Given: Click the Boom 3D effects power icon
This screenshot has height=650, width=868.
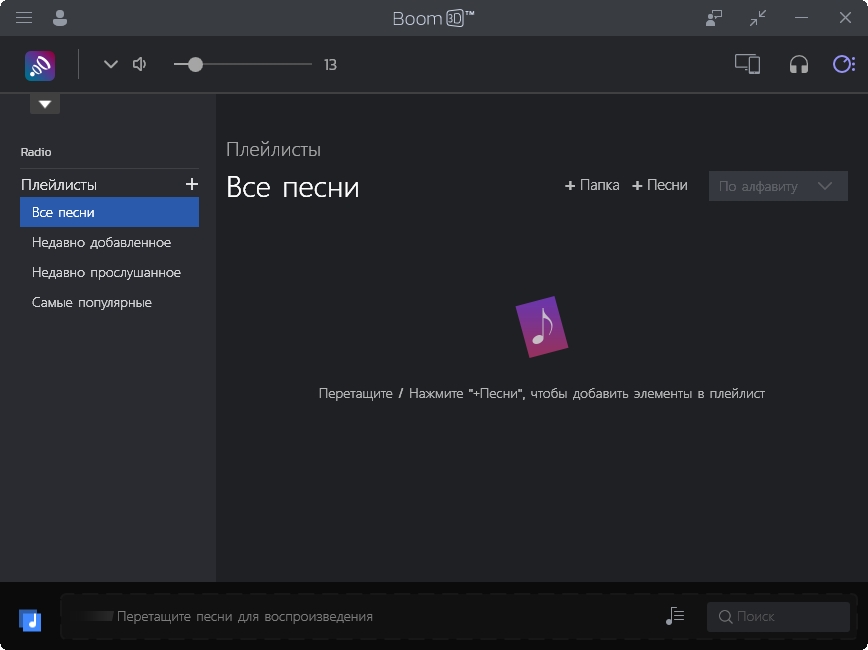Looking at the screenshot, I should coord(40,65).
